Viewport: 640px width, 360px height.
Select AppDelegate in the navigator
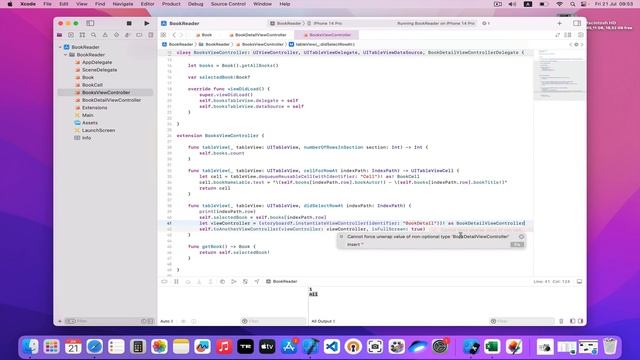tap(97, 62)
